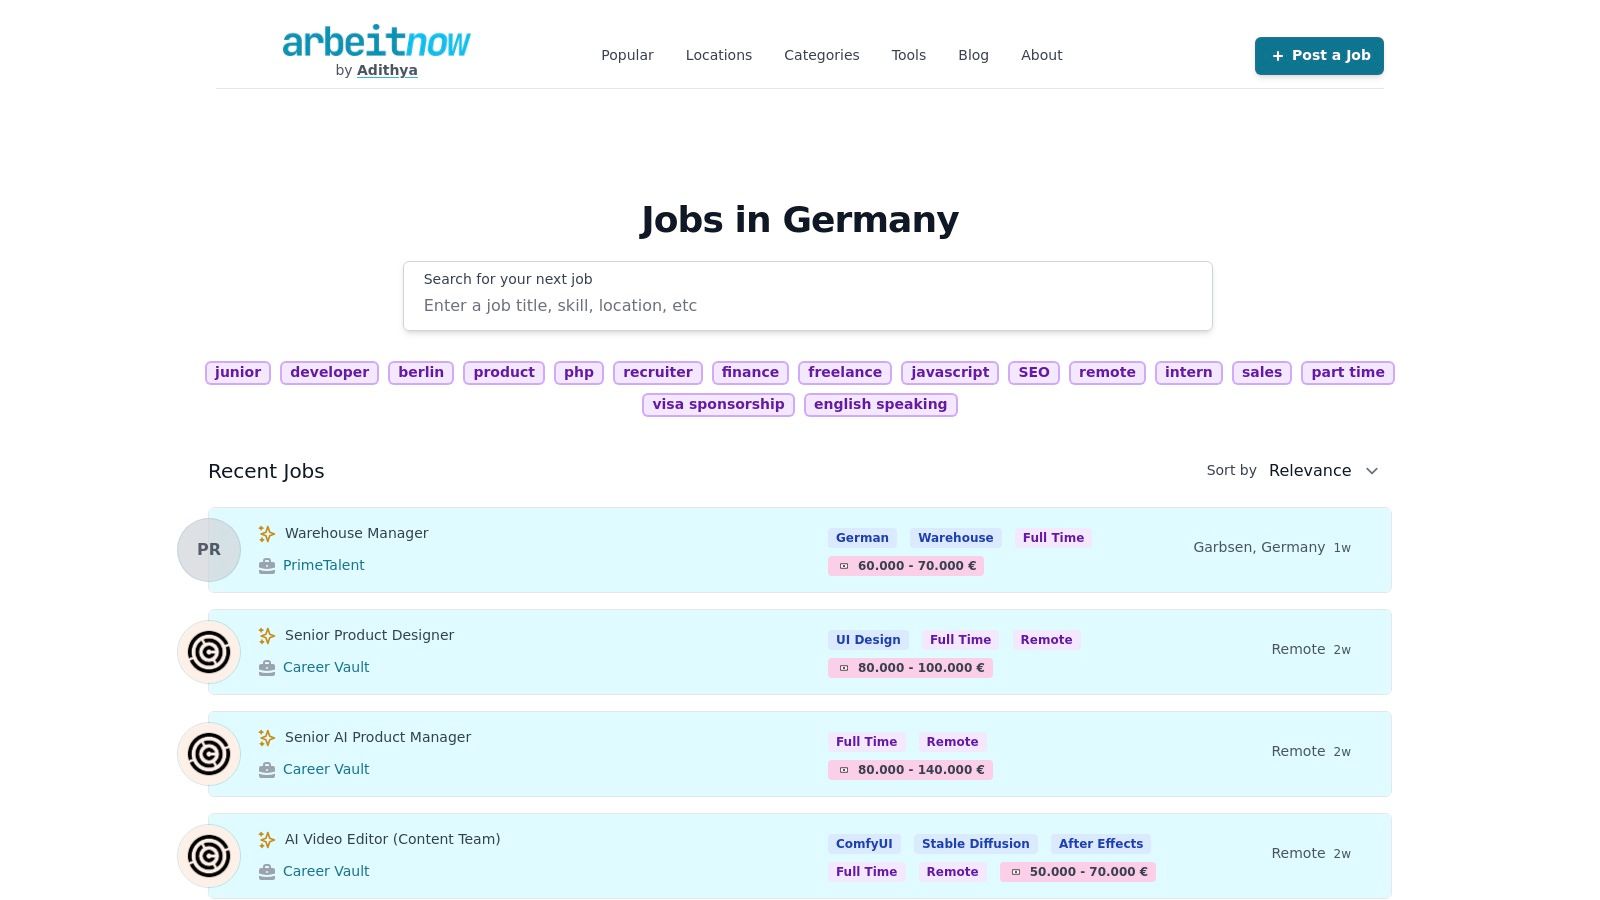Click the Career Vault logo beside AI Video Editor

point(209,855)
